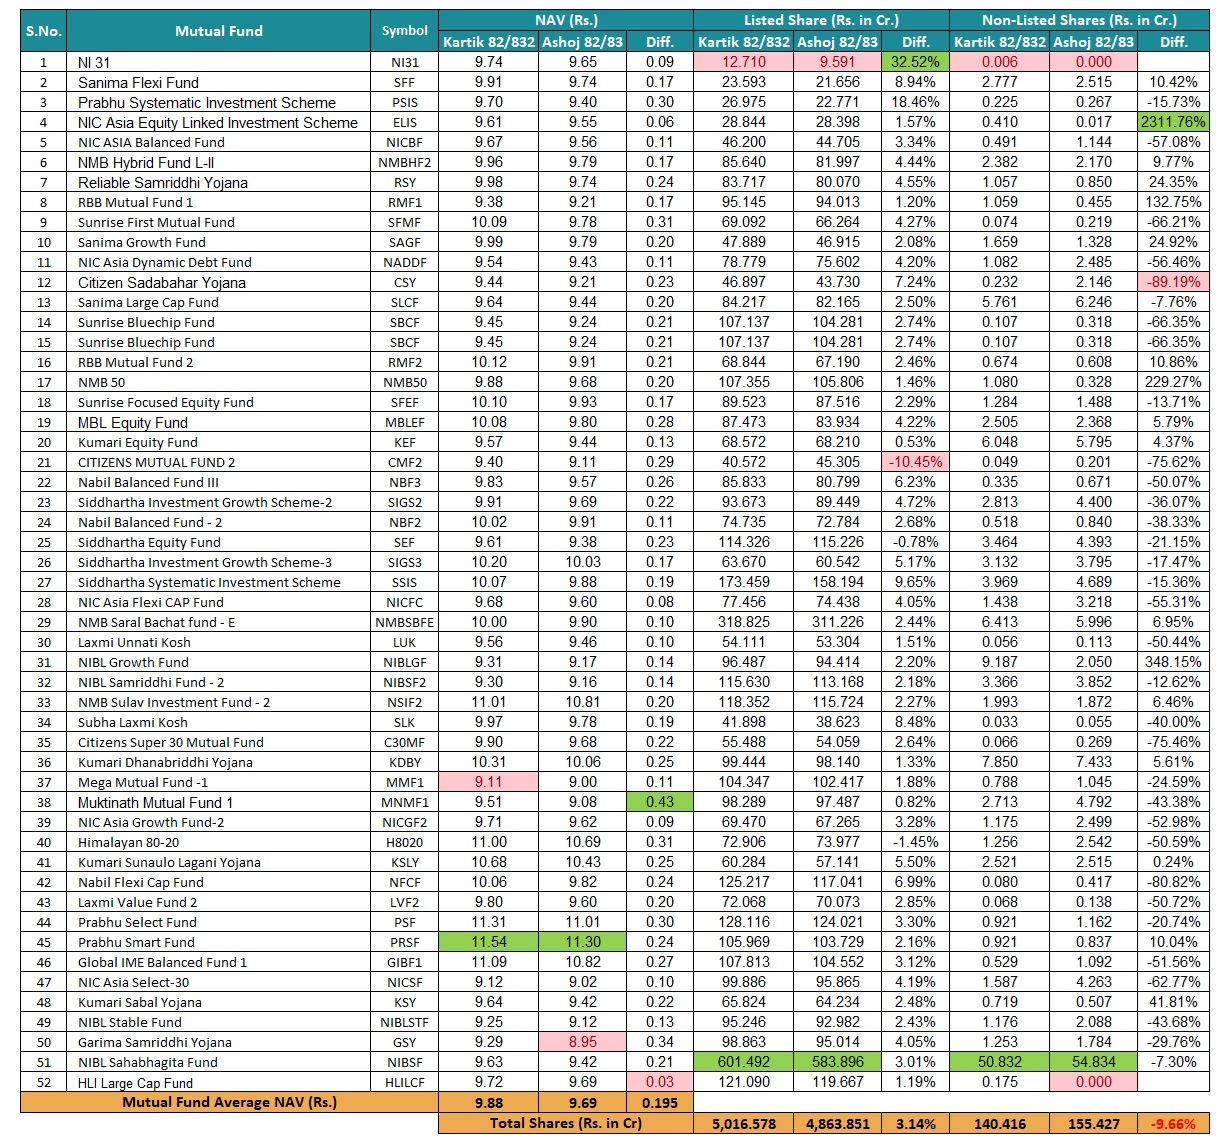This screenshot has width=1226, height=1141.
Task: Select the "Symbol" column header
Action: tap(404, 31)
